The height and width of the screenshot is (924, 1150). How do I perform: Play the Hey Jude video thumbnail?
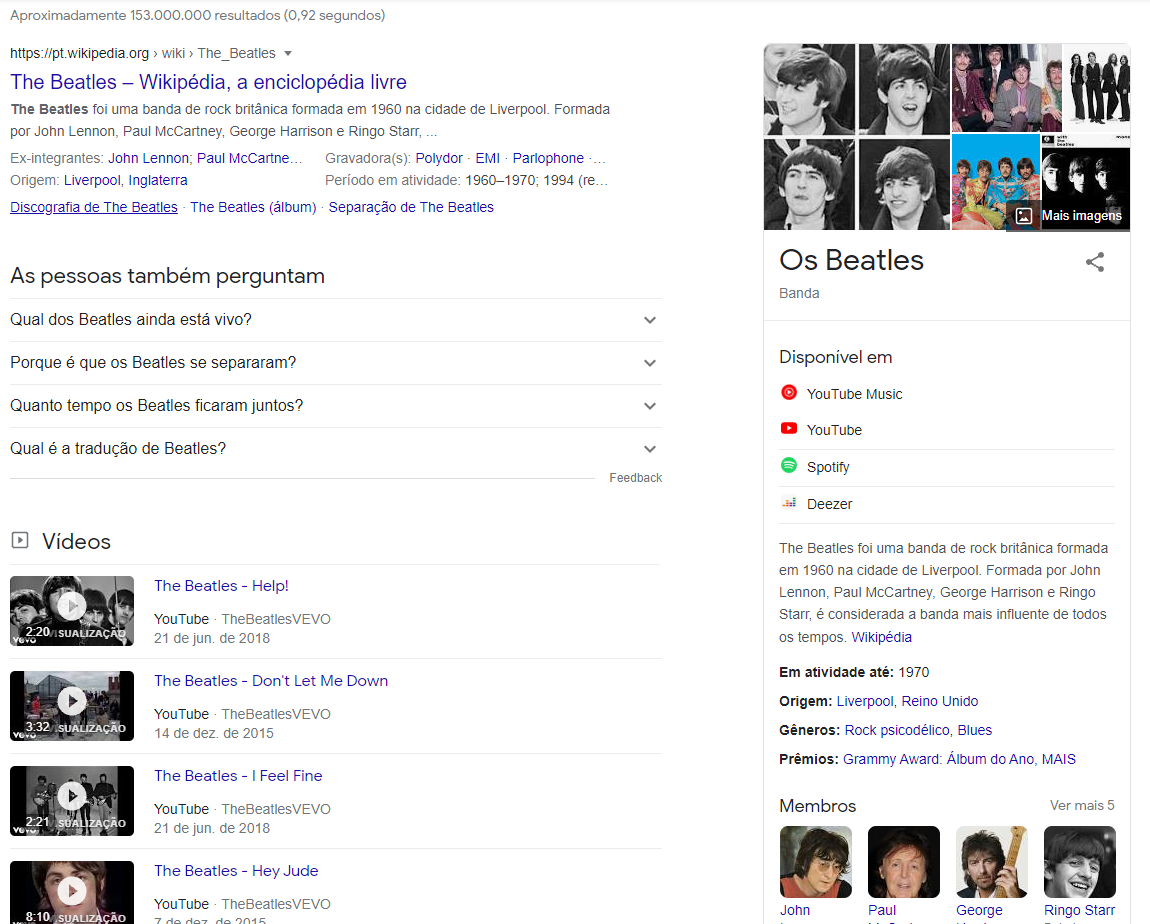click(x=72, y=892)
